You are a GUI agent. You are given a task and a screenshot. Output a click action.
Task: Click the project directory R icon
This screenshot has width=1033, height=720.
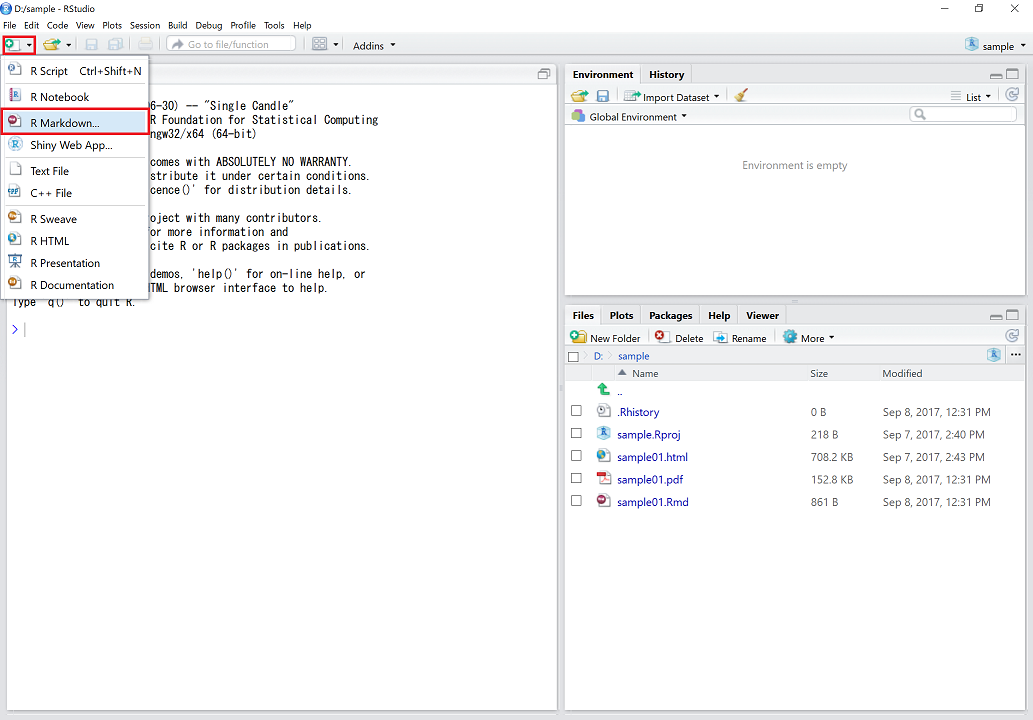click(x=994, y=355)
